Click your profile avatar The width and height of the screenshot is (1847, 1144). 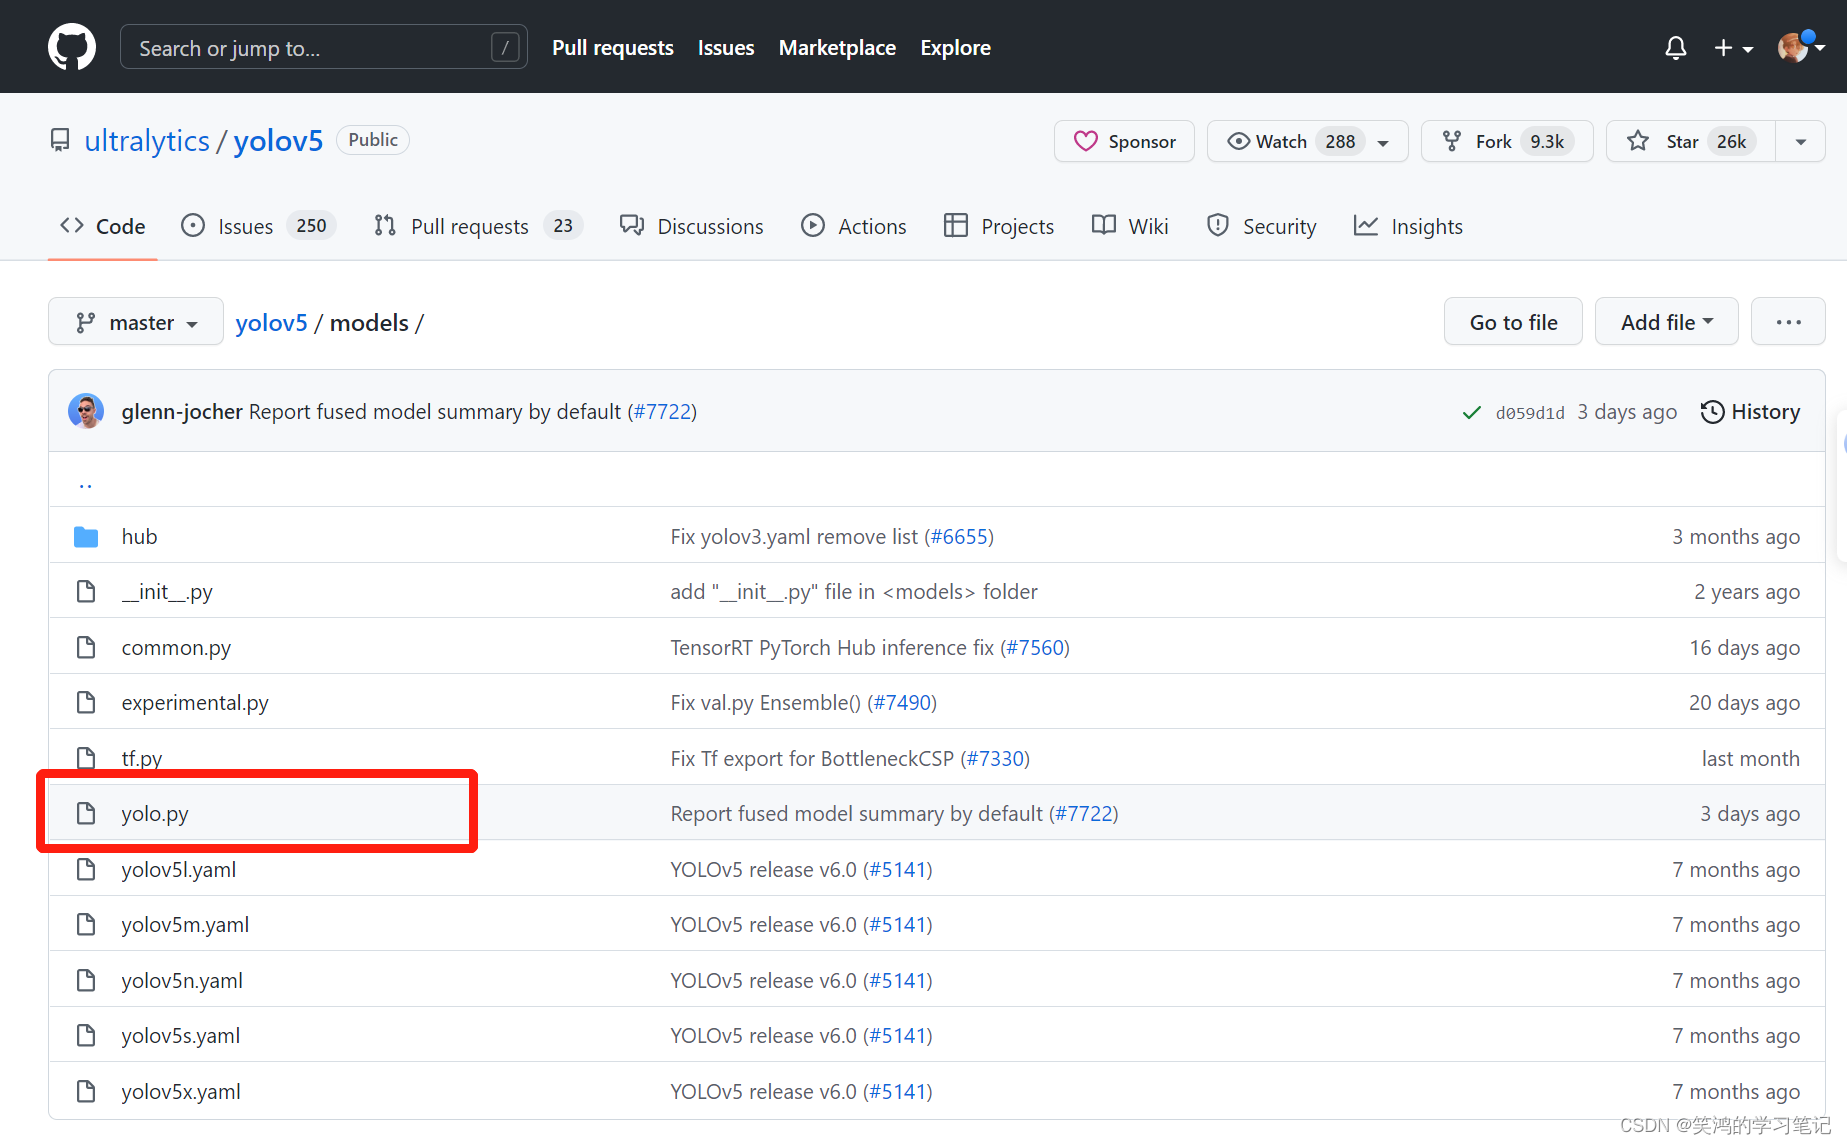[x=1793, y=46]
